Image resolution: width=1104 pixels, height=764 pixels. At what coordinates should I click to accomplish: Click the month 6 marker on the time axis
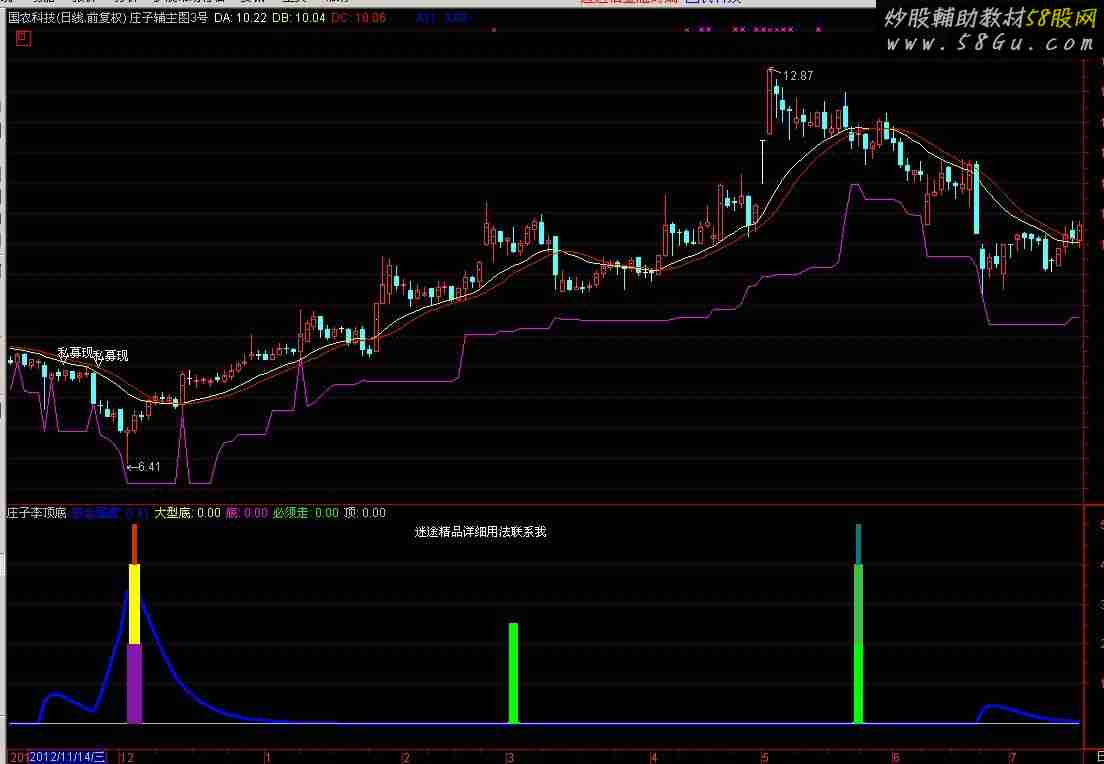click(x=896, y=757)
